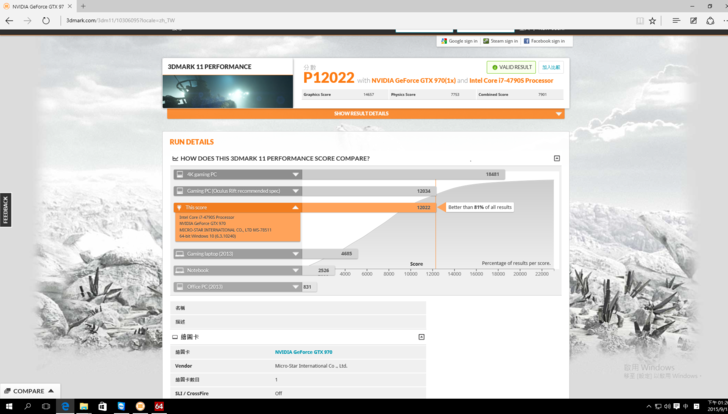Open File Explorer from the taskbar

(84, 406)
